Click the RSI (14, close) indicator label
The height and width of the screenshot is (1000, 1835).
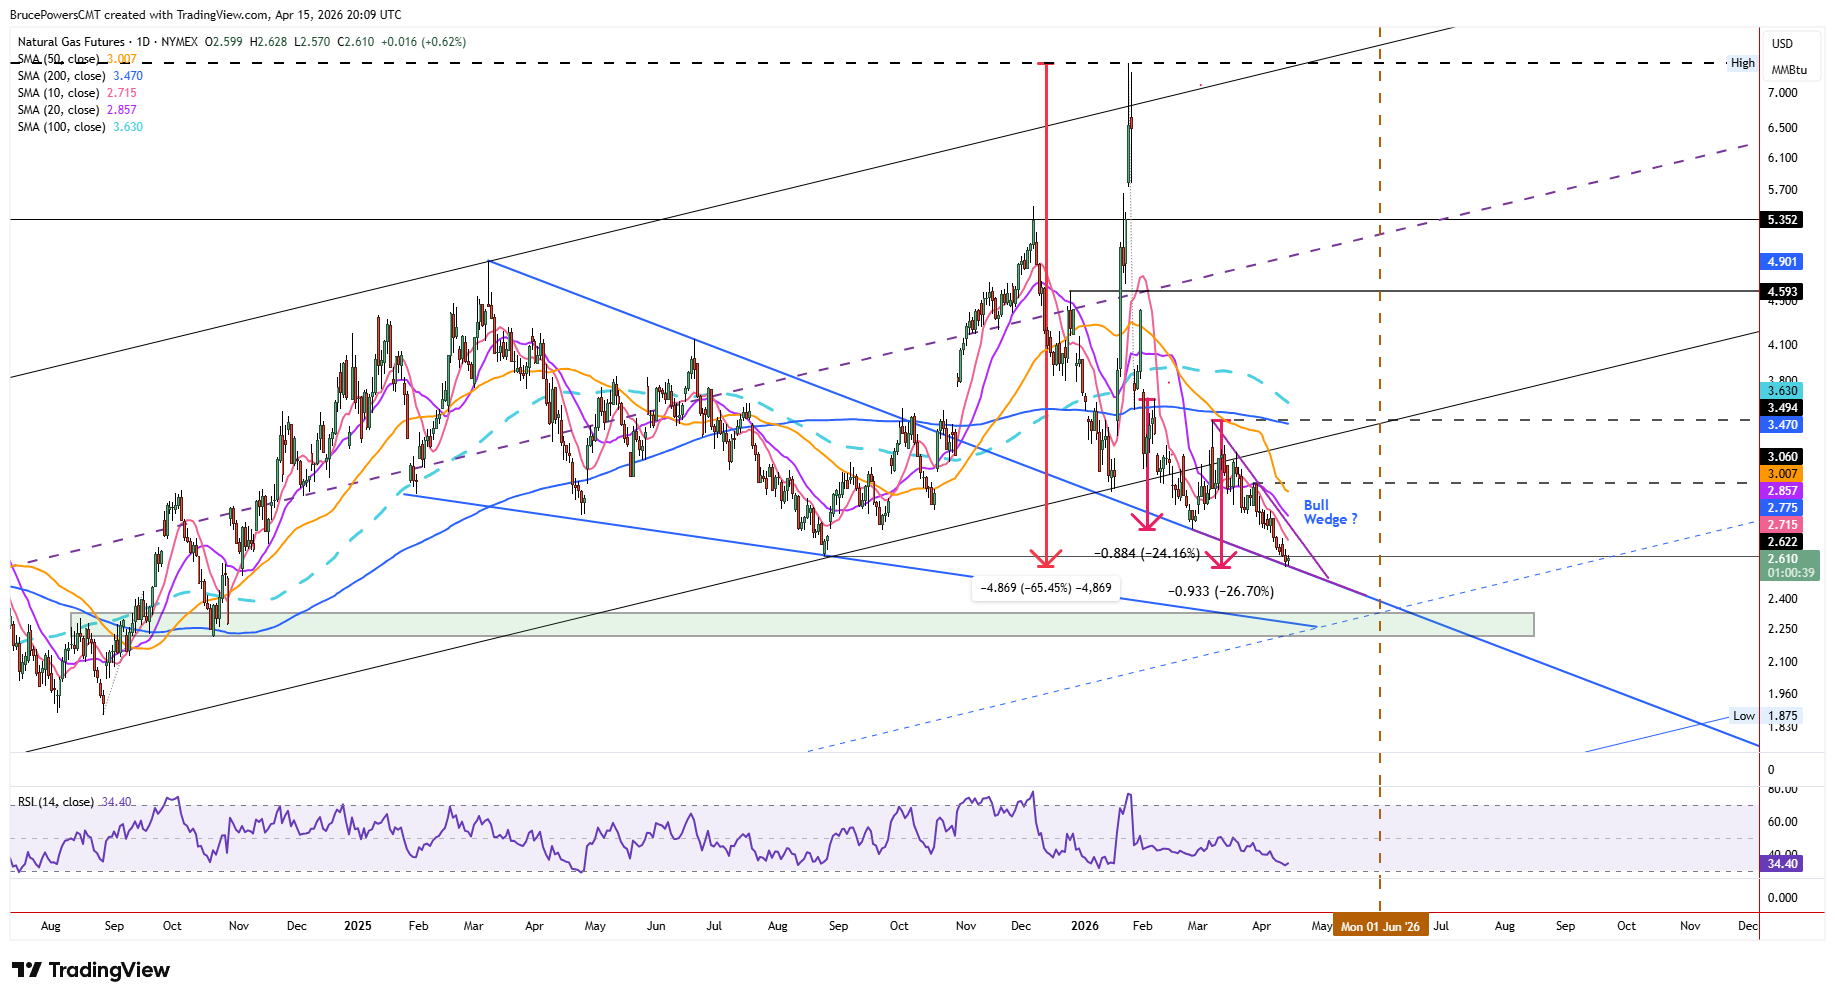point(75,802)
